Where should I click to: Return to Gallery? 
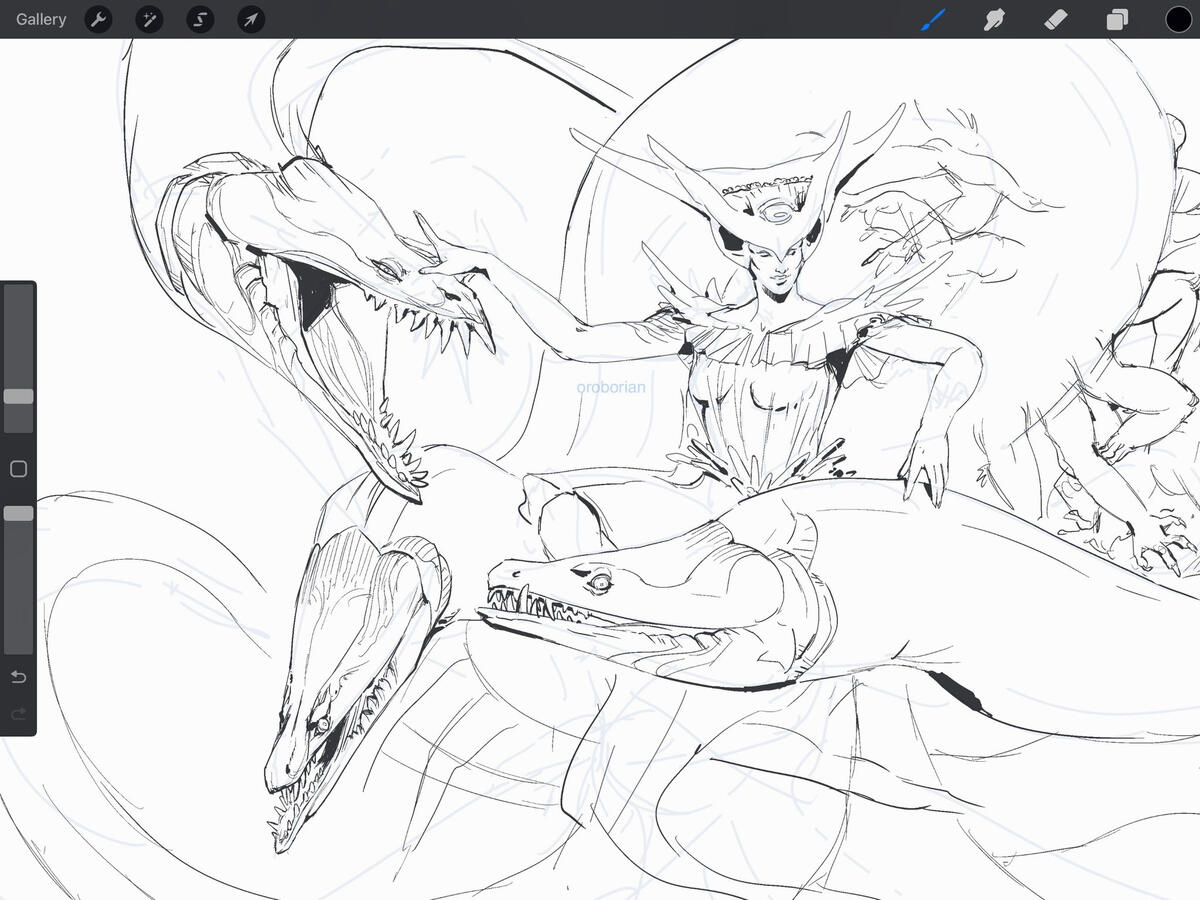click(x=41, y=19)
